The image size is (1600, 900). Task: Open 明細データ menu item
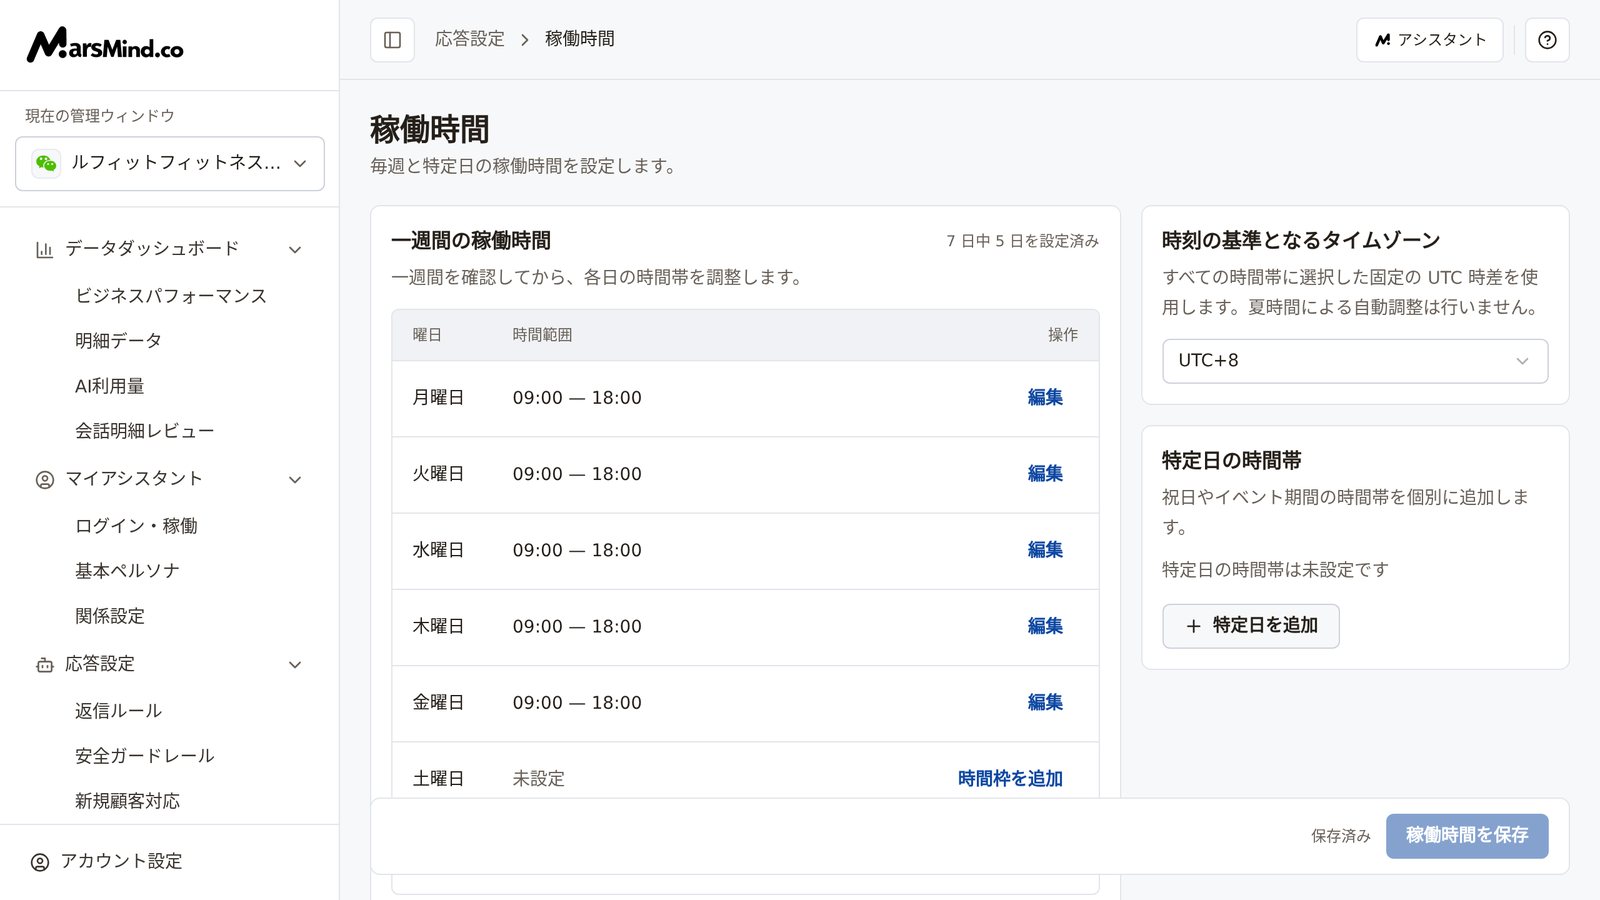[x=118, y=341]
